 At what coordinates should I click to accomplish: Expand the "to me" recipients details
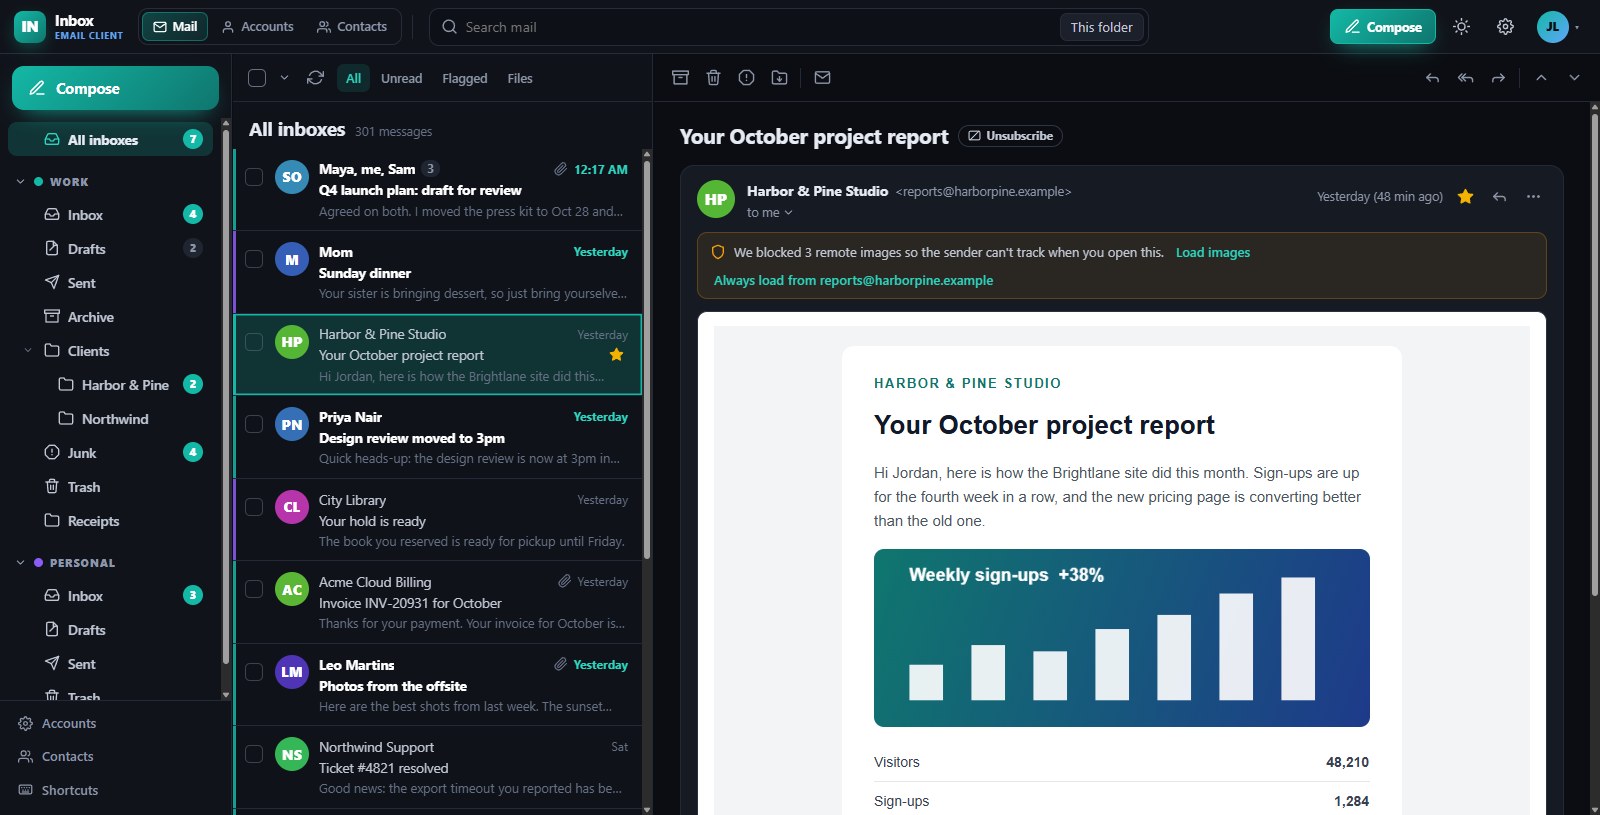point(769,213)
